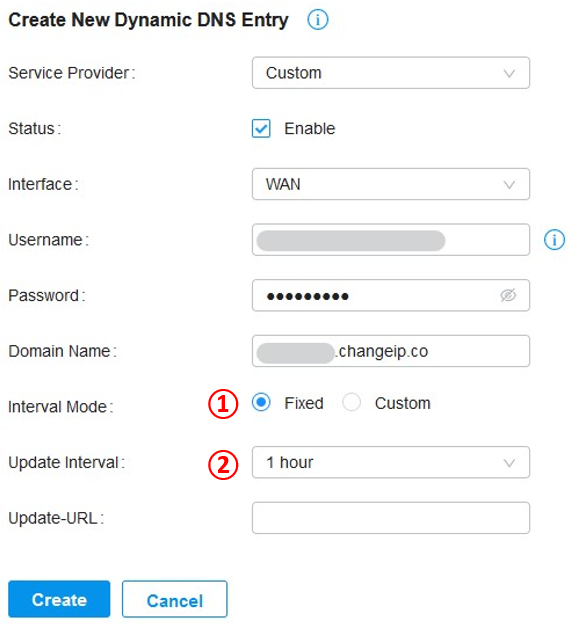Show password with the eye icon

point(508,295)
